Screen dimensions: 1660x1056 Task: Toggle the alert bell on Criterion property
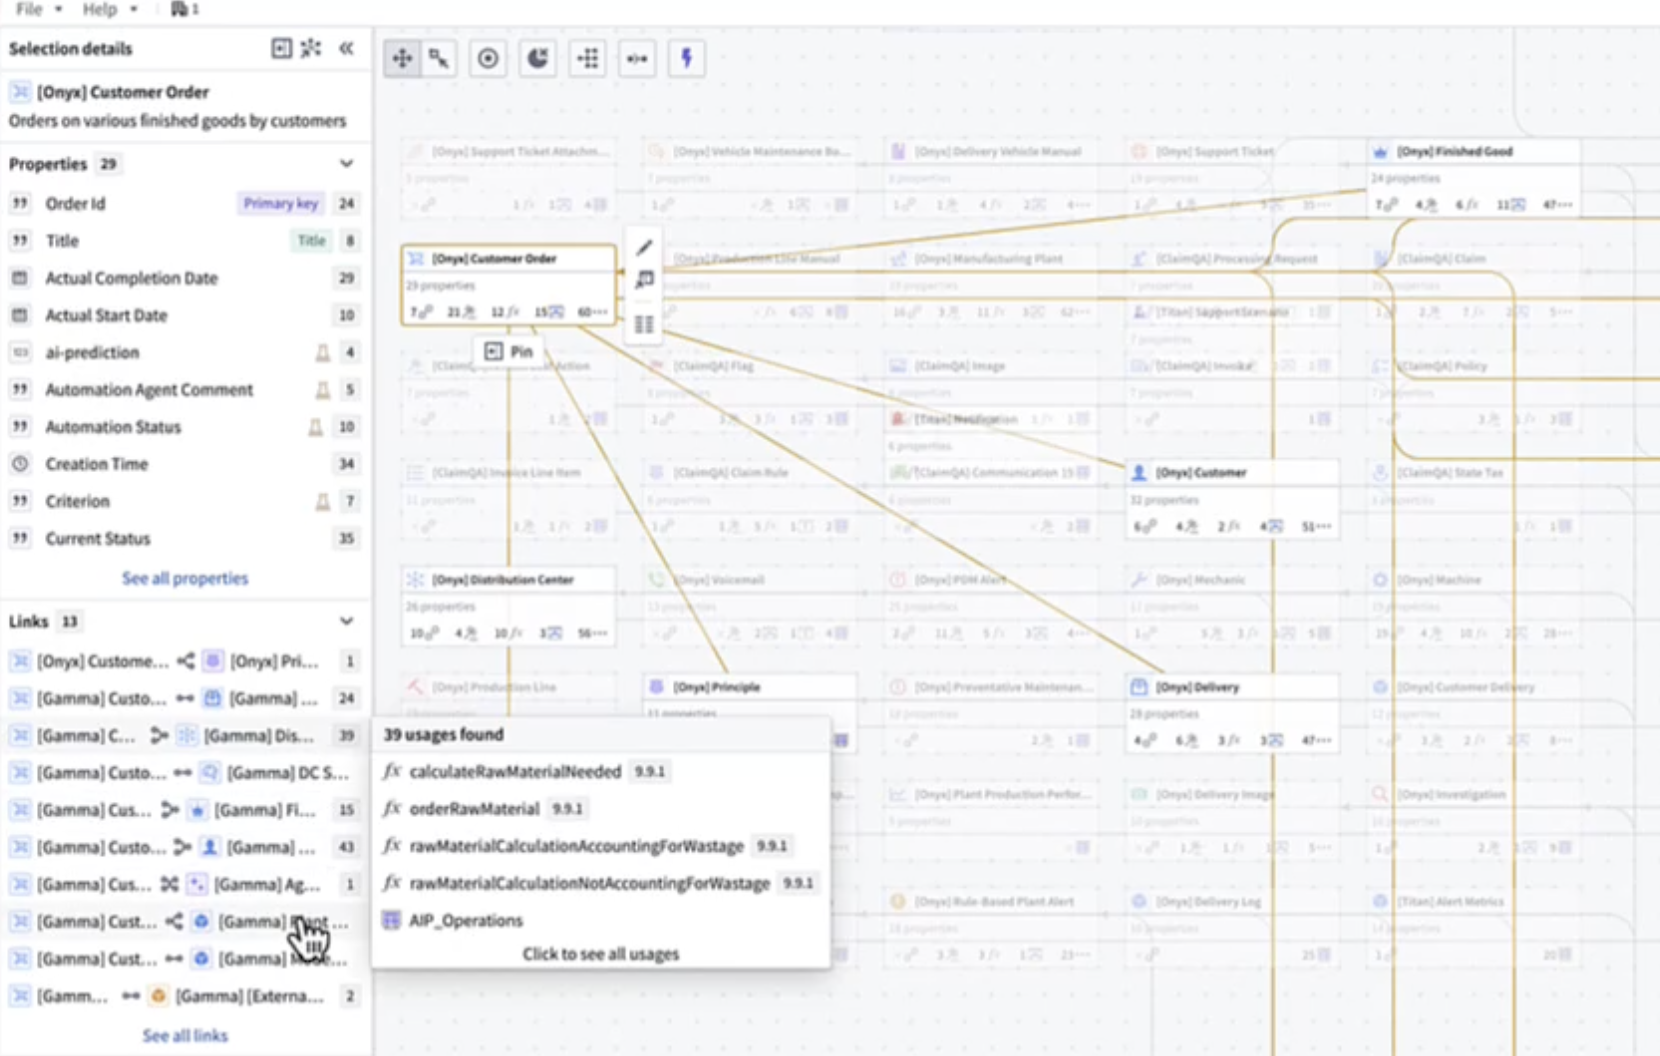323,501
